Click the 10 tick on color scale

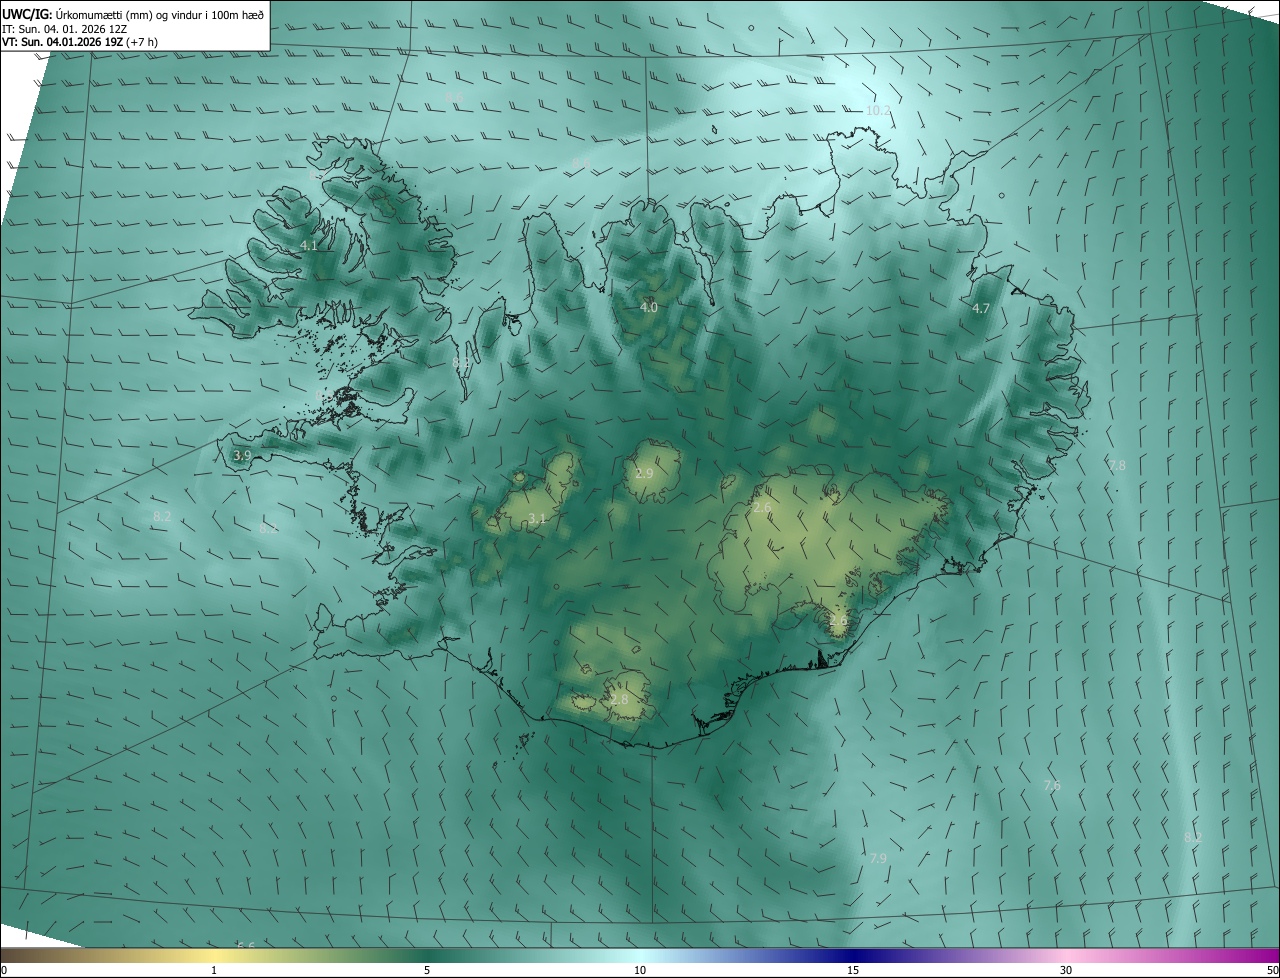point(640,970)
